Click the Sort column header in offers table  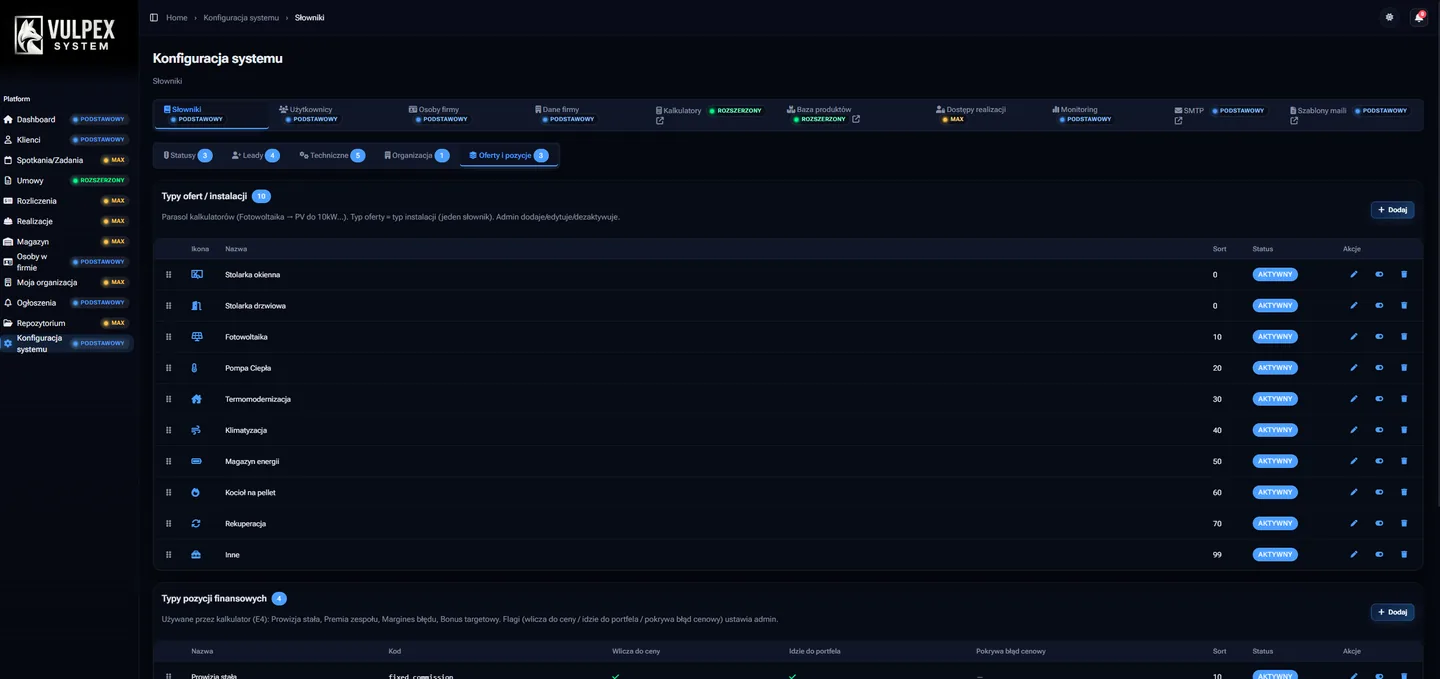coord(1219,249)
